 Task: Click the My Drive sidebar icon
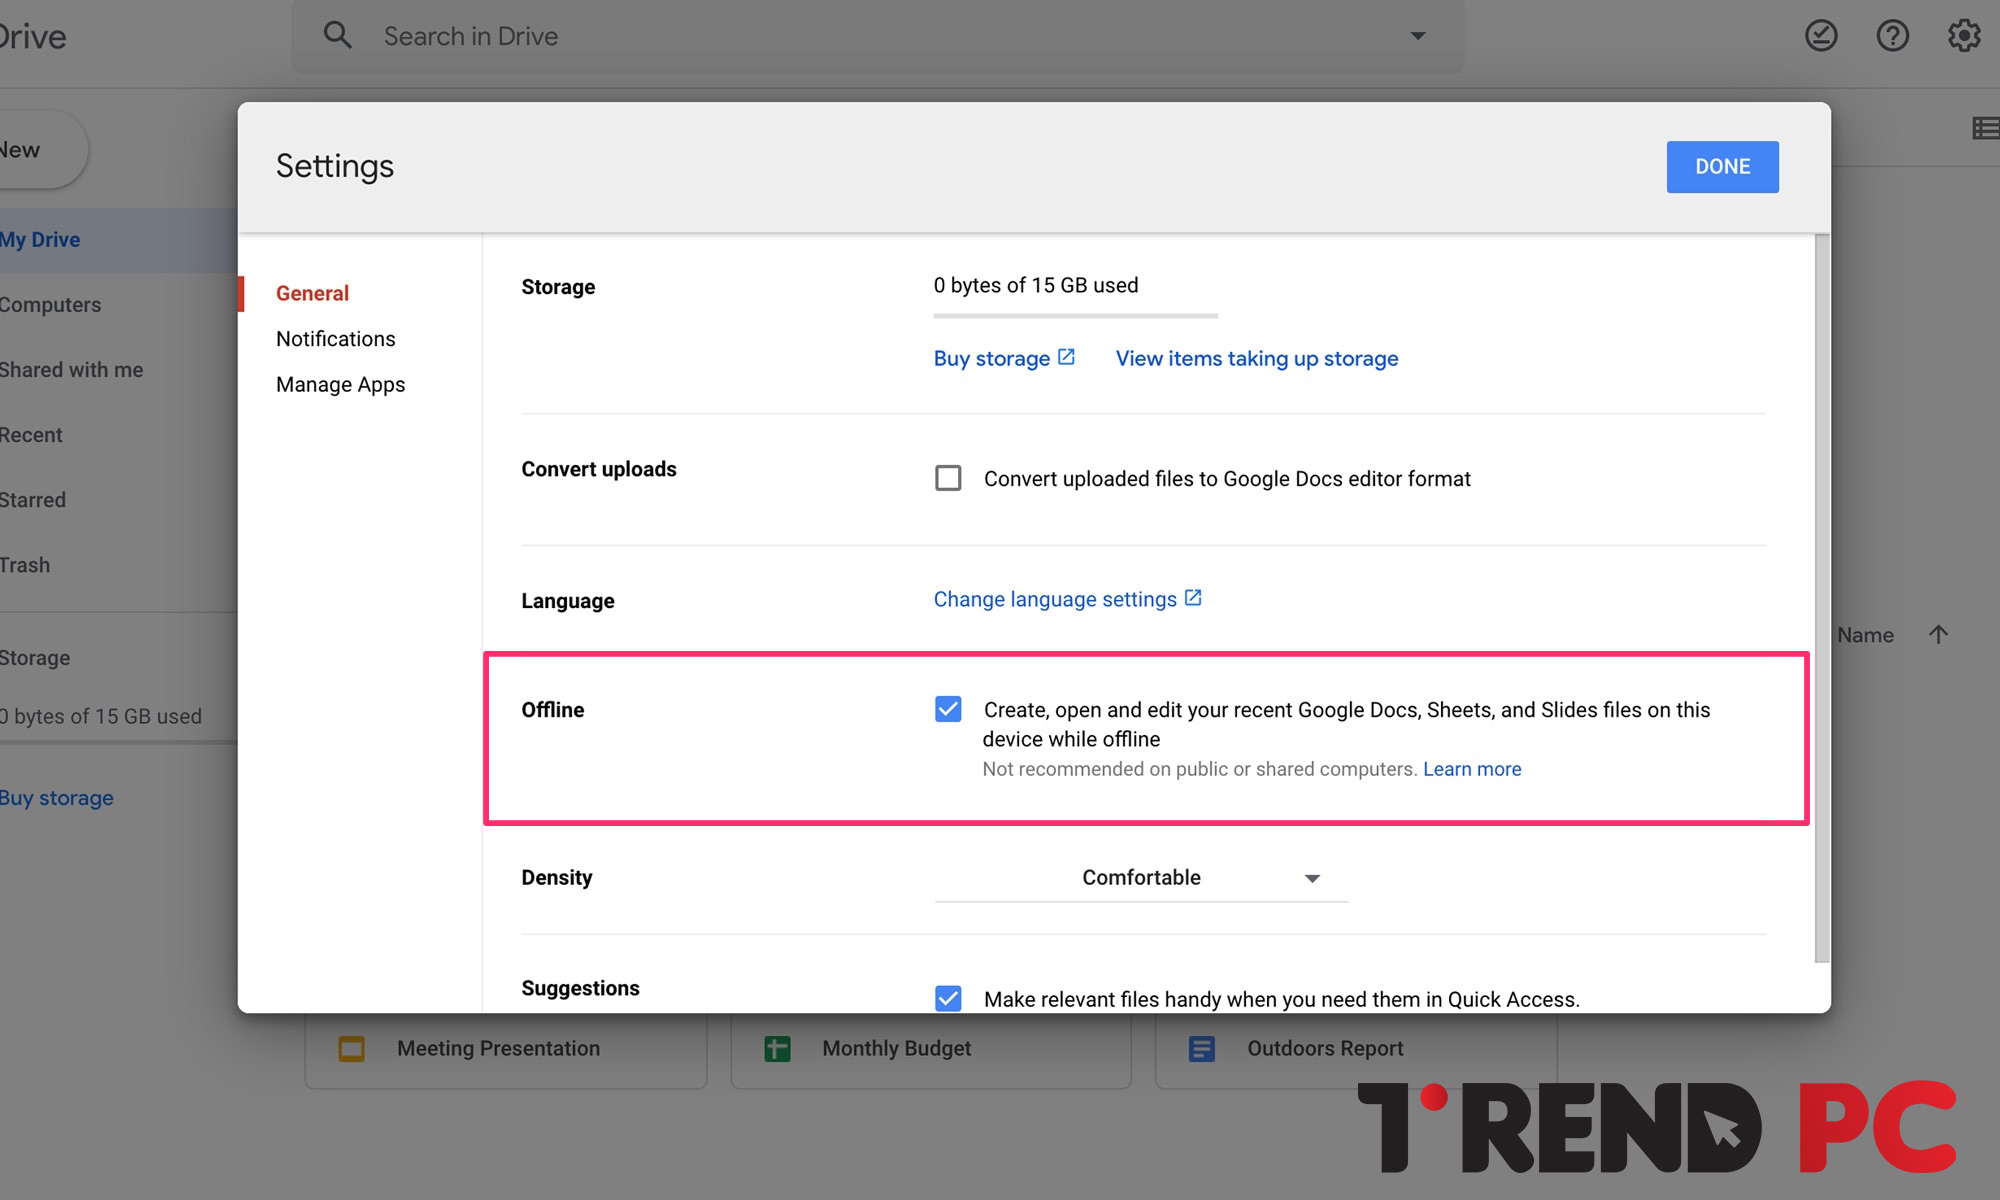(41, 240)
